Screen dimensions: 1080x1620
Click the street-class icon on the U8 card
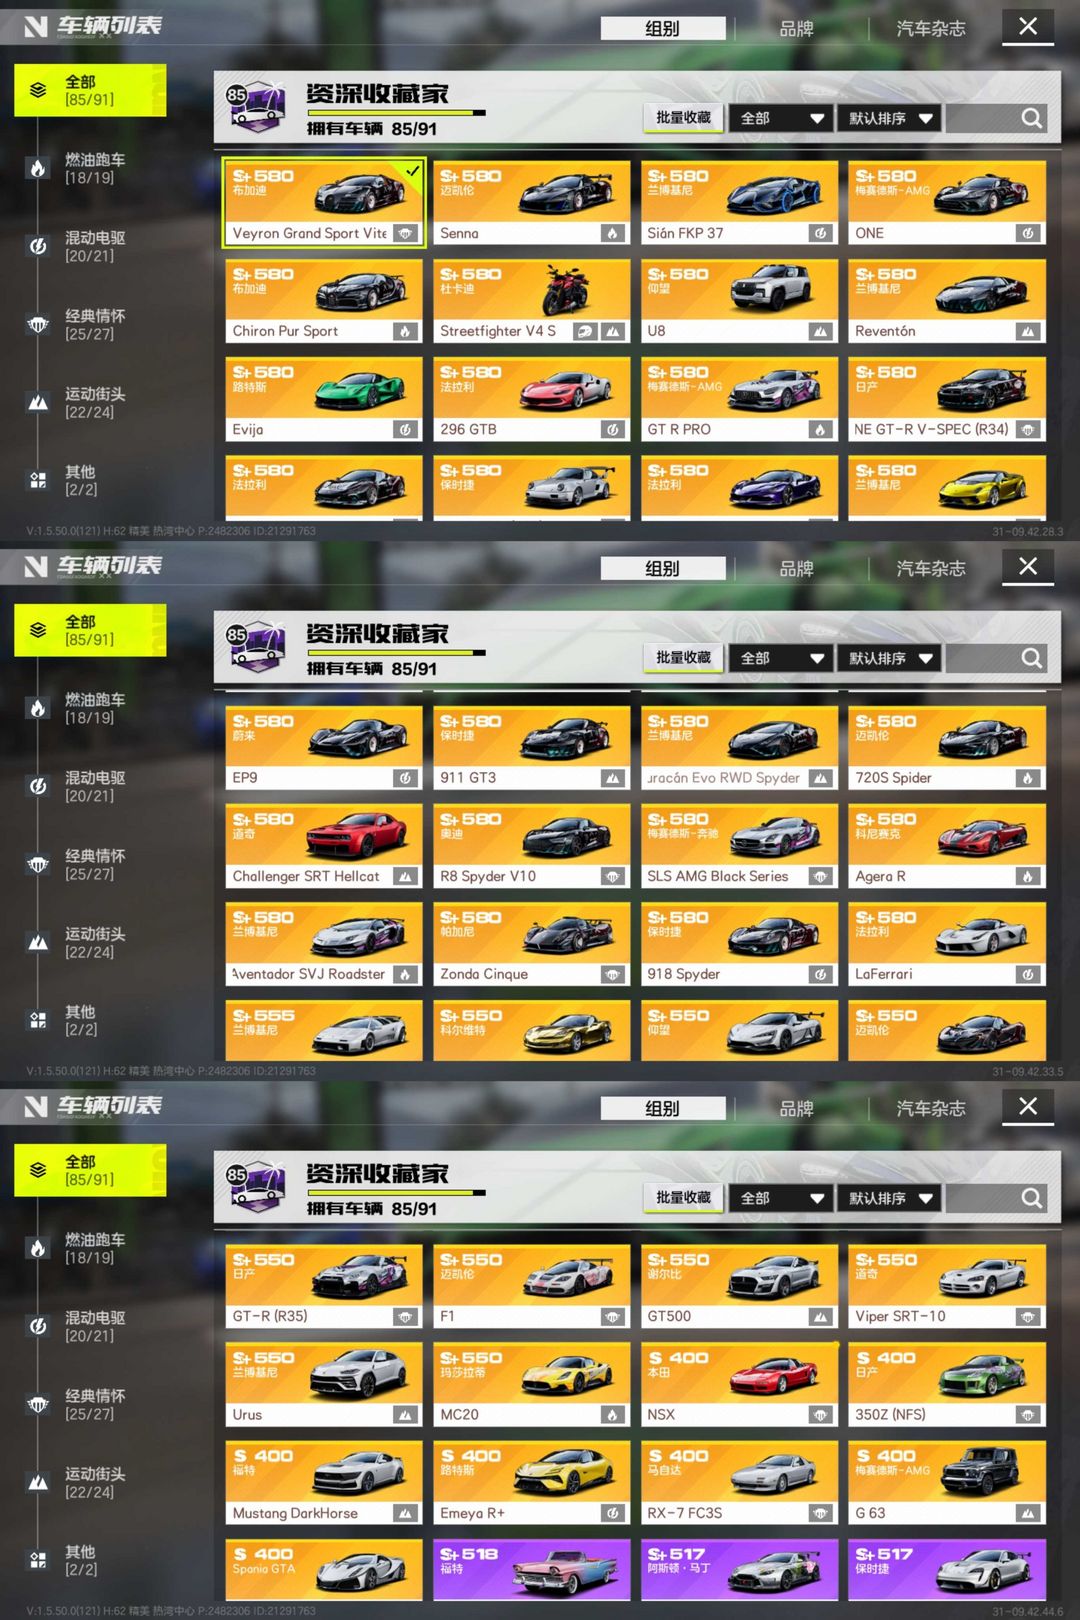click(x=820, y=331)
